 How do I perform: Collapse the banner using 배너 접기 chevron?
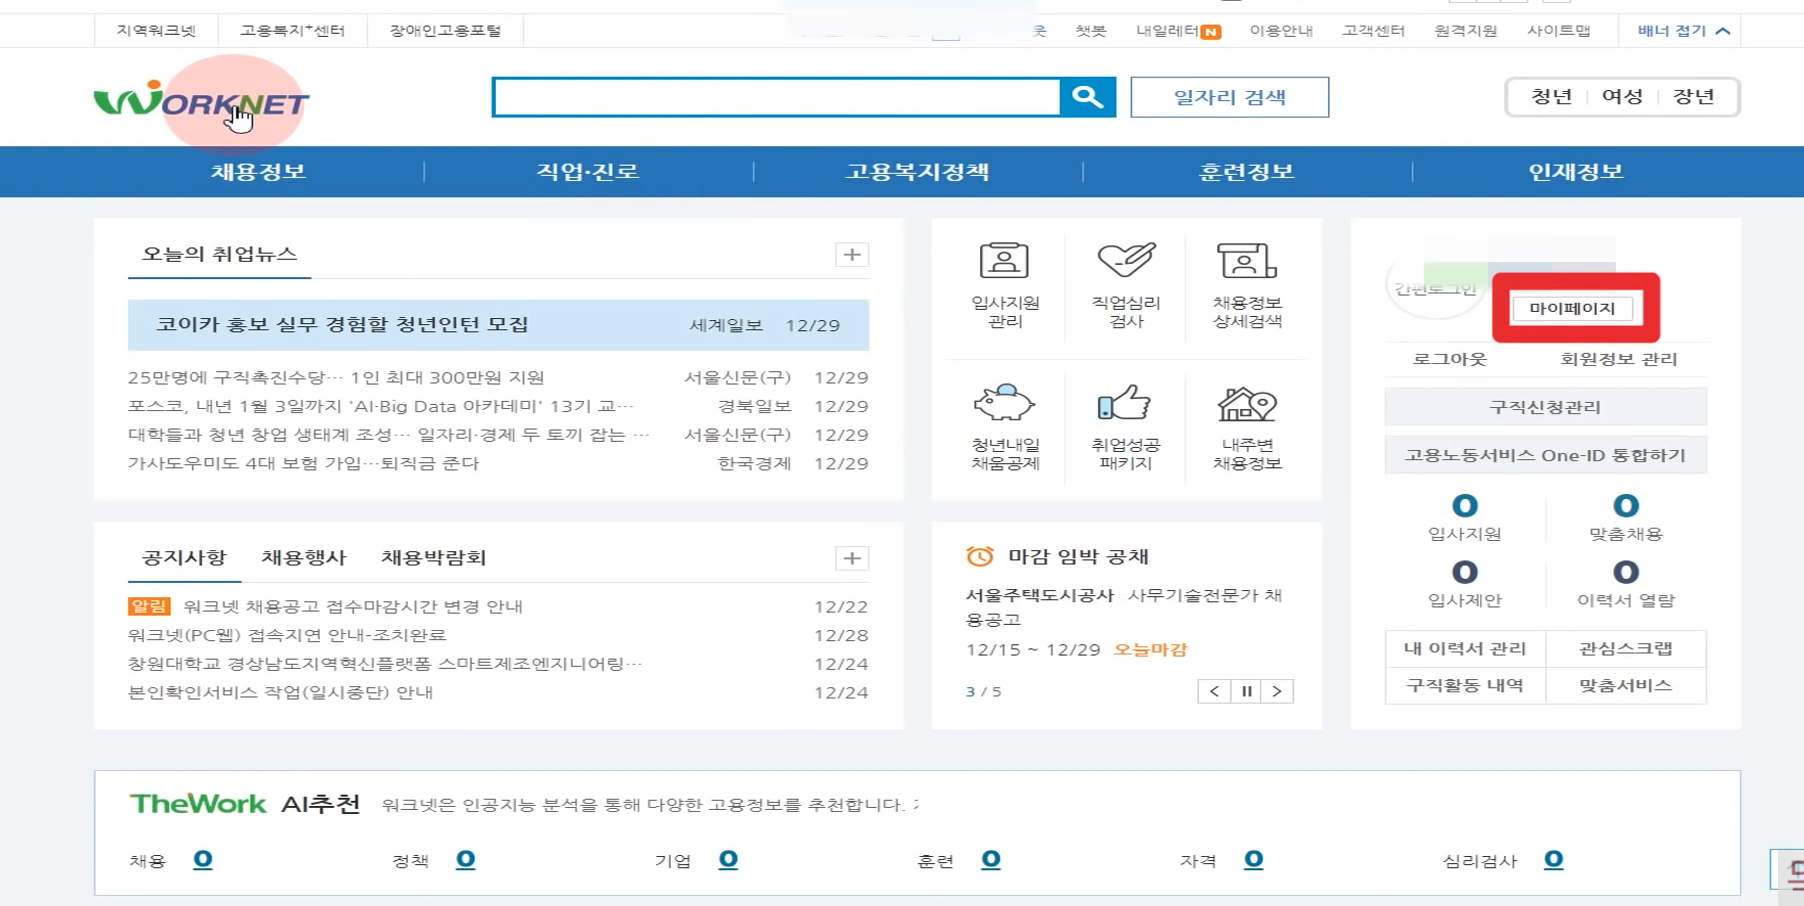[1722, 30]
